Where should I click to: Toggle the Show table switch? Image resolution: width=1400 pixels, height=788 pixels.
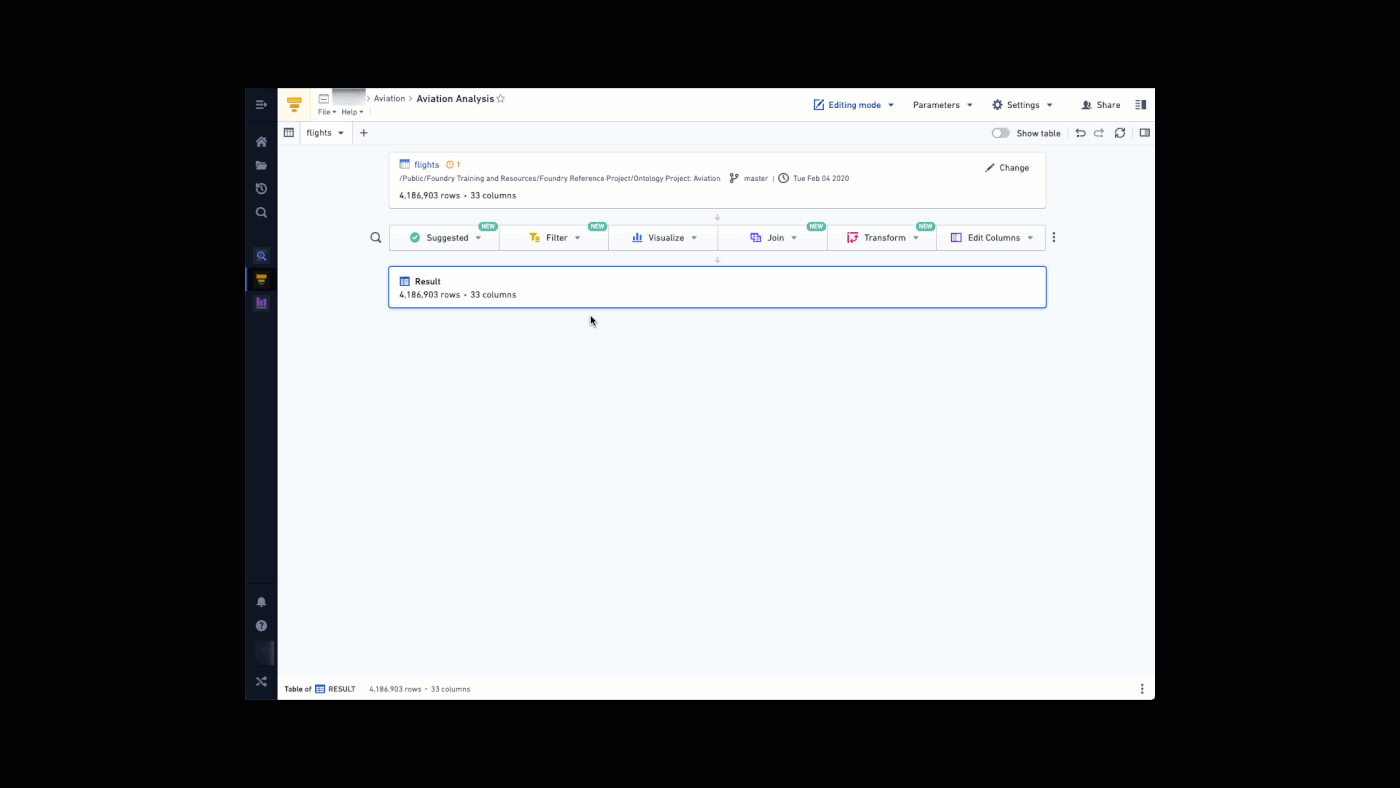coord(1001,133)
